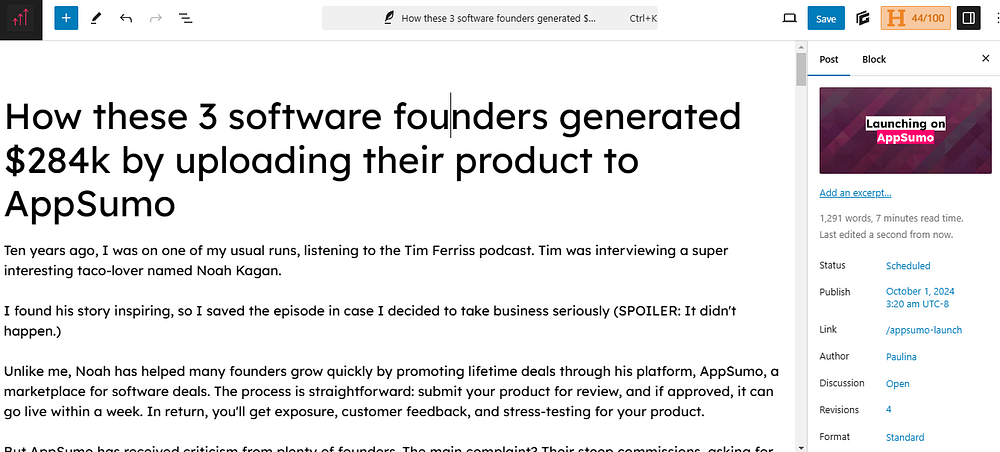Open the Scheduled status dropdown

pos(908,266)
